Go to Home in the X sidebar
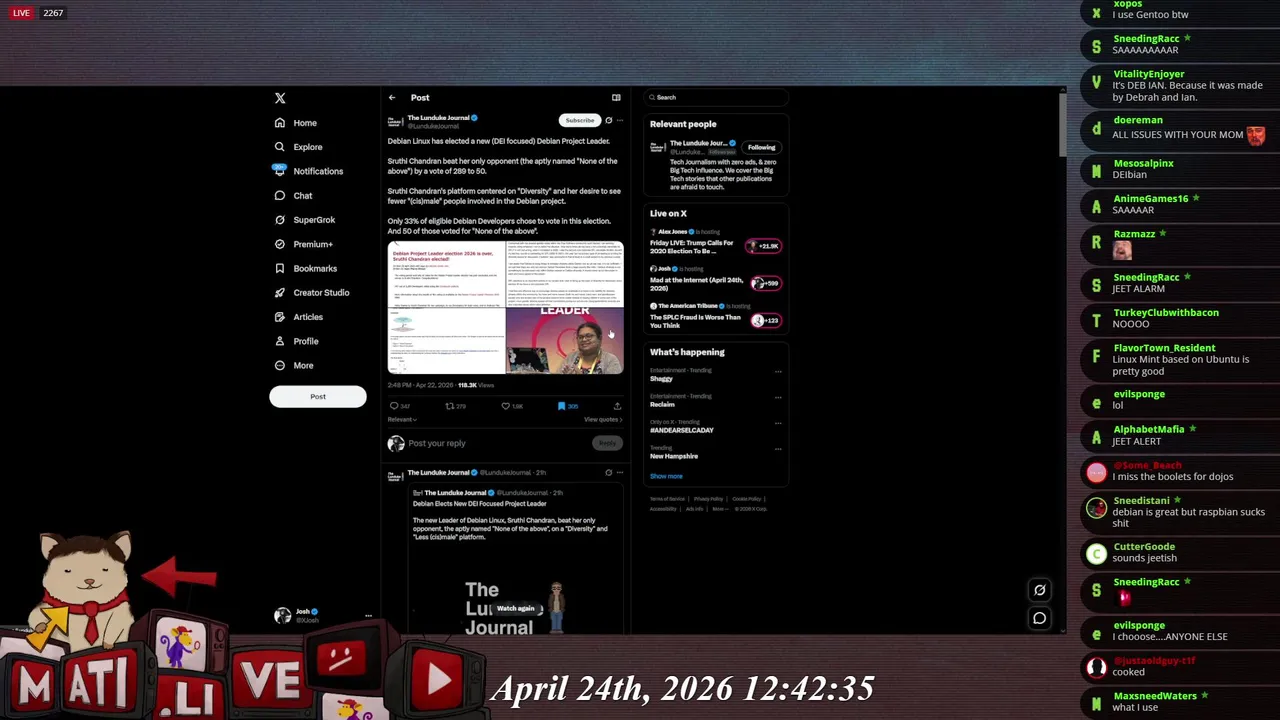 coord(296,123)
